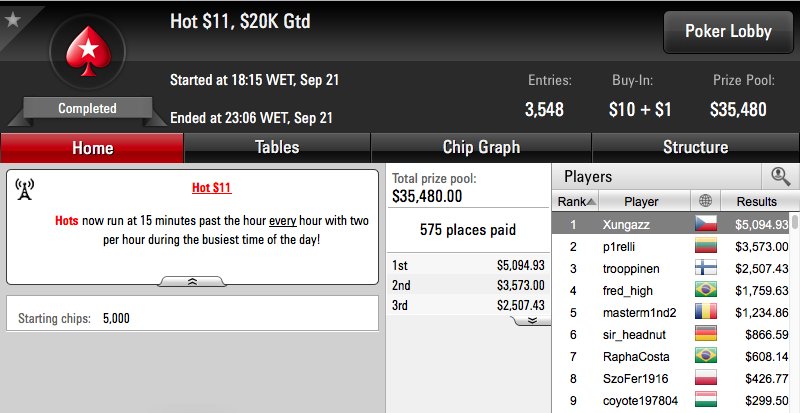The width and height of the screenshot is (800, 413).
Task: Sort players by Rank column arrow
Action: [x=591, y=202]
